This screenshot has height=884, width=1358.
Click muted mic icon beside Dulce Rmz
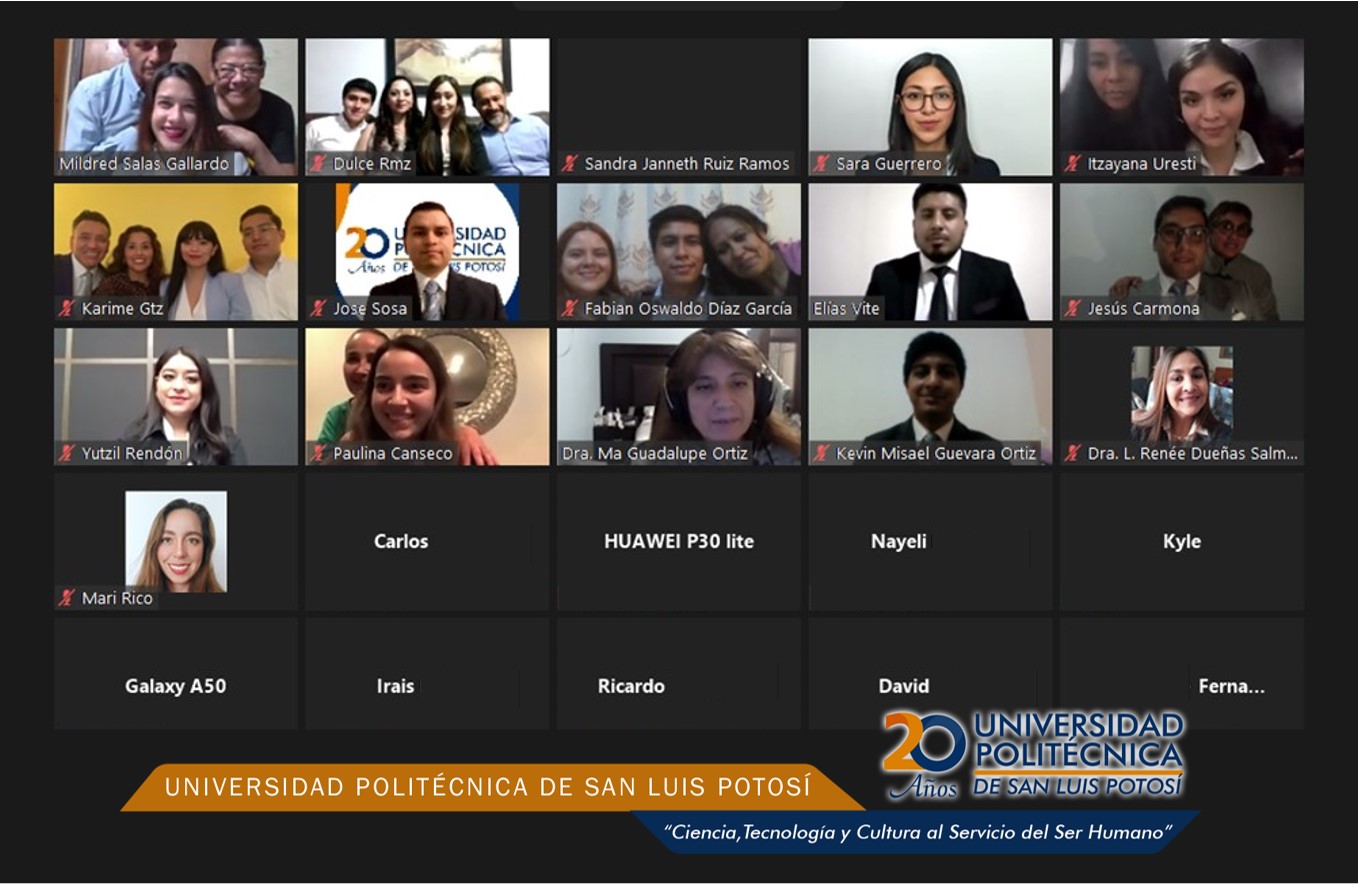(319, 164)
